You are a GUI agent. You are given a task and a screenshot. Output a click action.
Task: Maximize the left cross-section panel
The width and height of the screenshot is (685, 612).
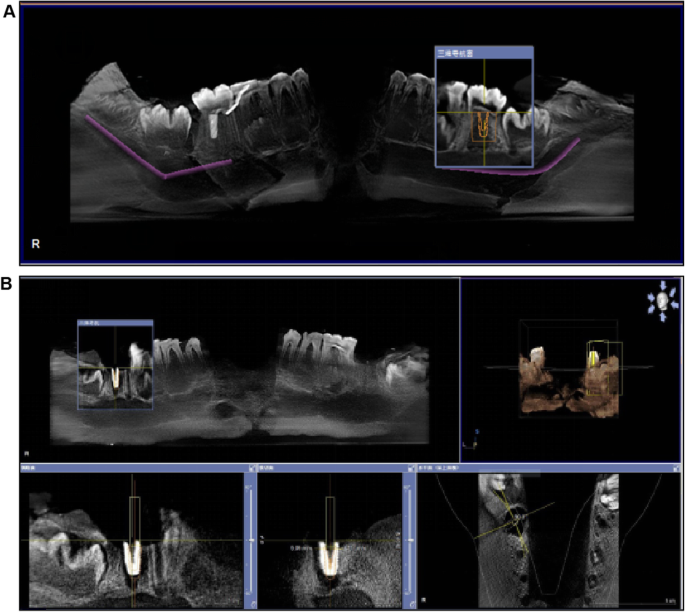[252, 468]
